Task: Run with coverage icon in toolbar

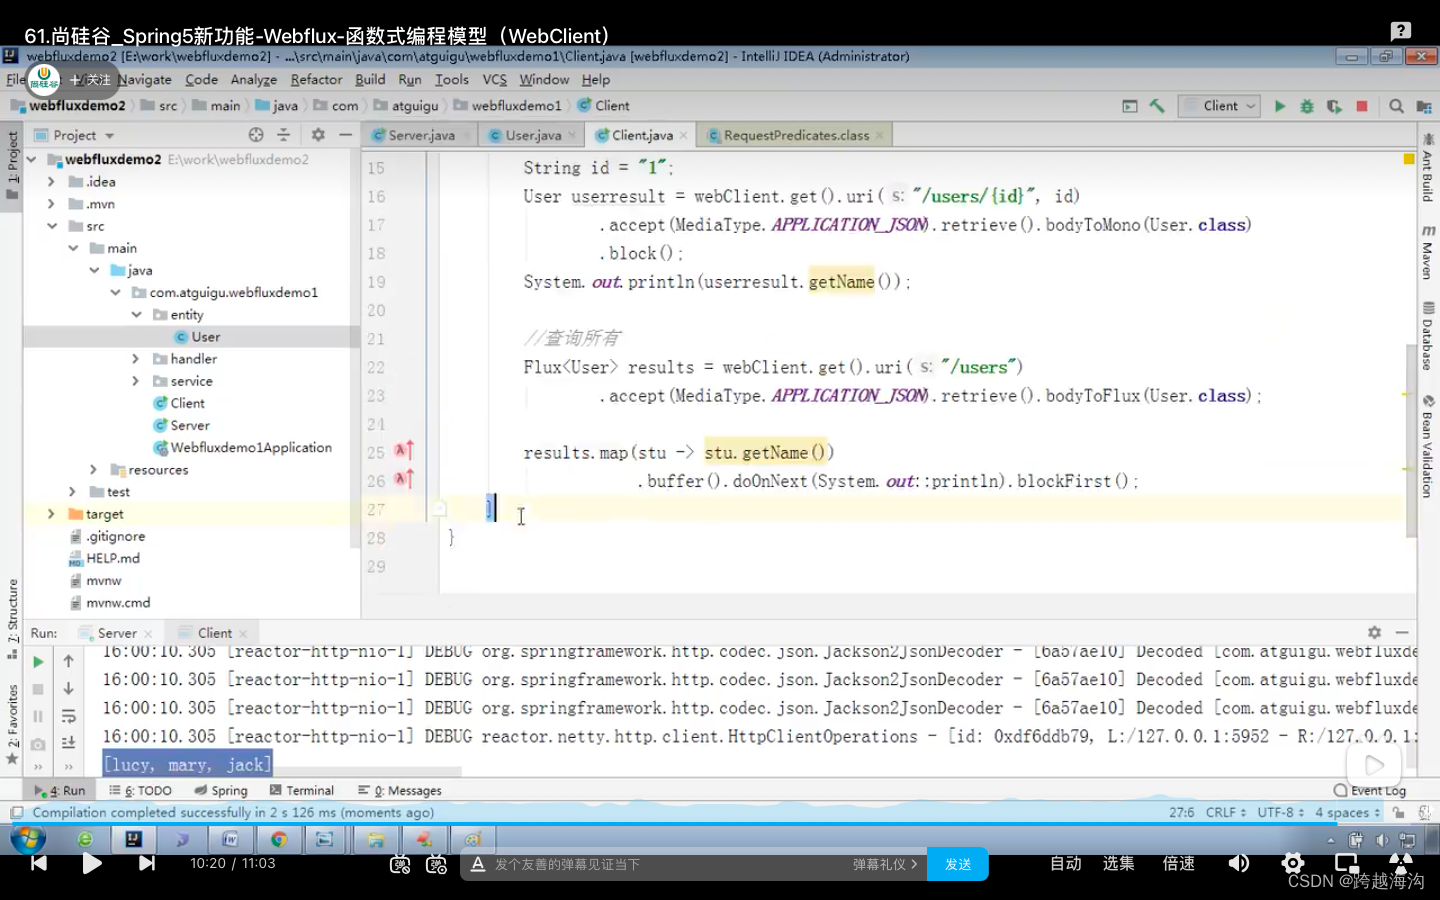Action: point(1334,106)
